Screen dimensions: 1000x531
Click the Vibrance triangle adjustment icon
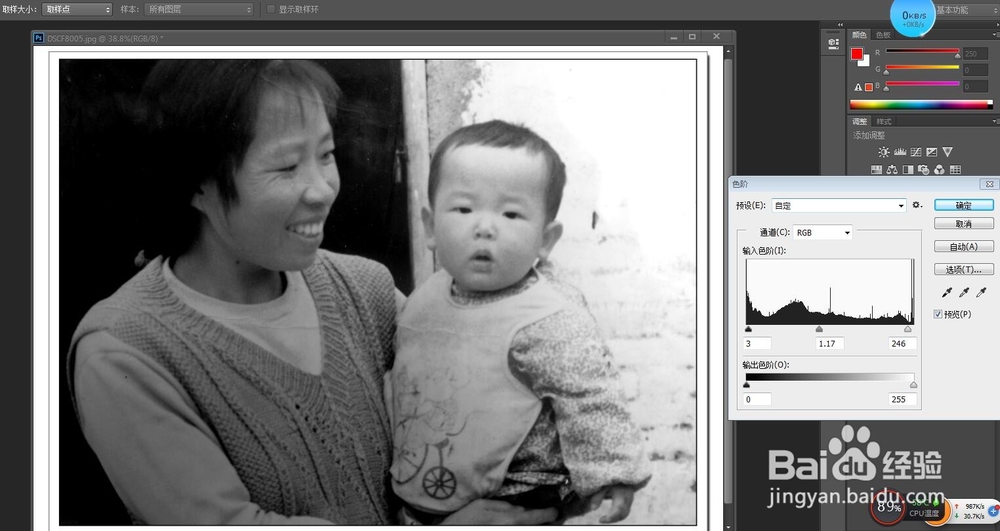coord(948,152)
